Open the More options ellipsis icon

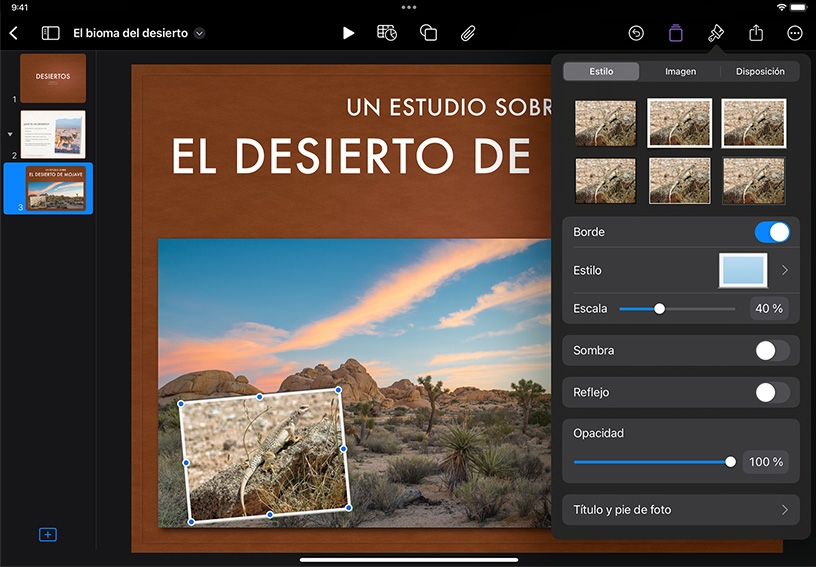[x=795, y=33]
